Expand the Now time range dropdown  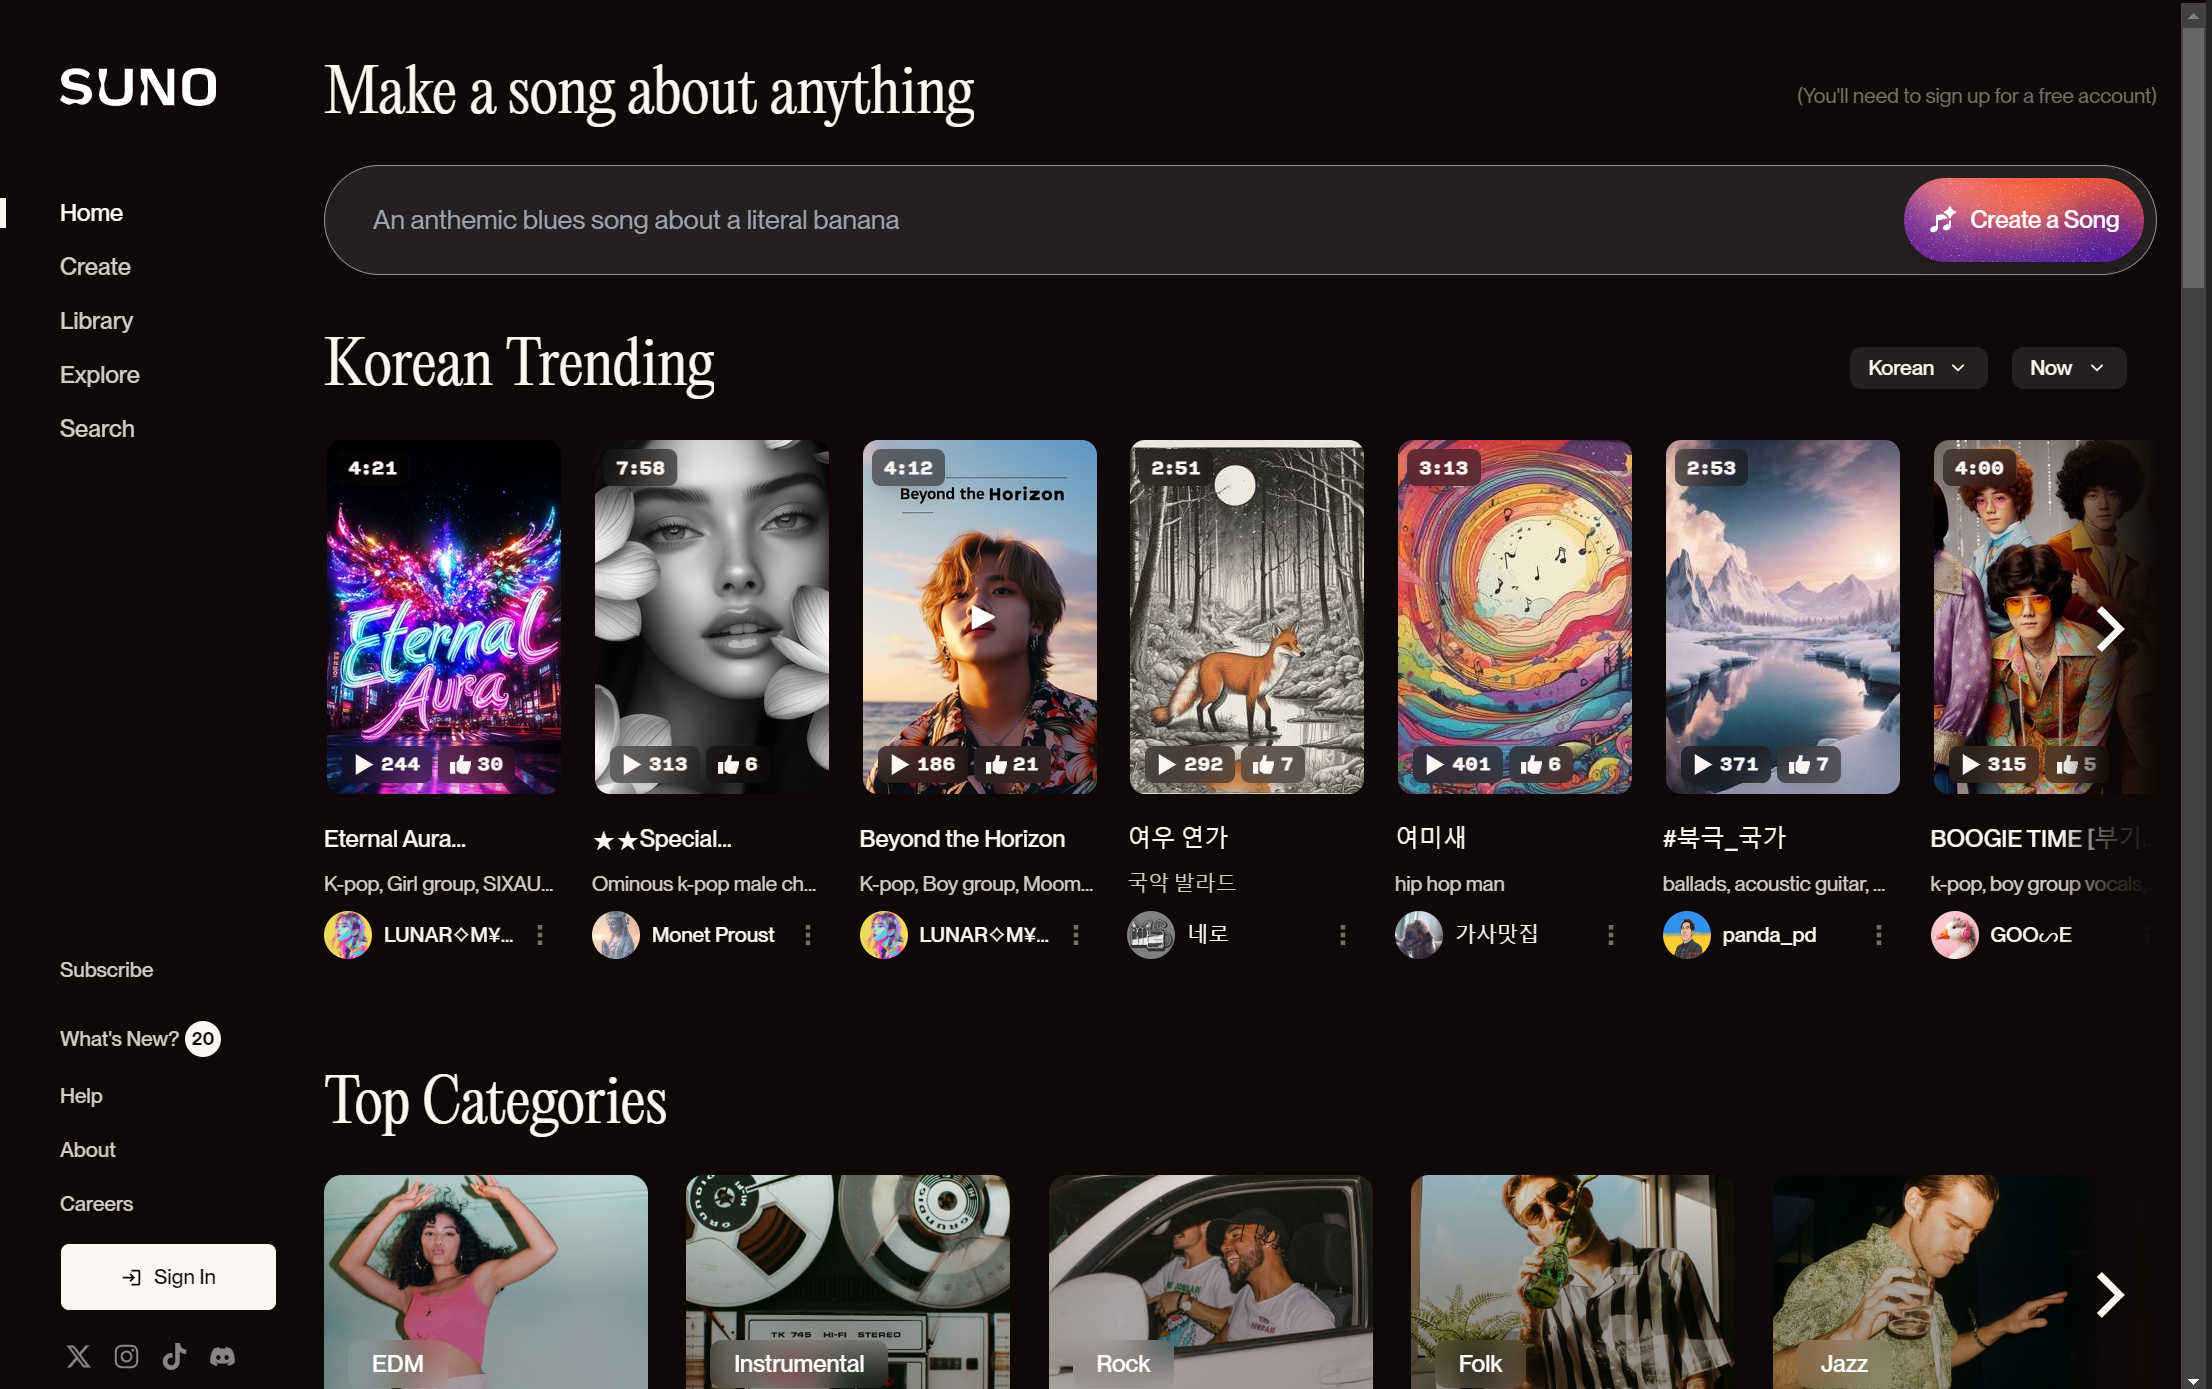[x=2068, y=368]
